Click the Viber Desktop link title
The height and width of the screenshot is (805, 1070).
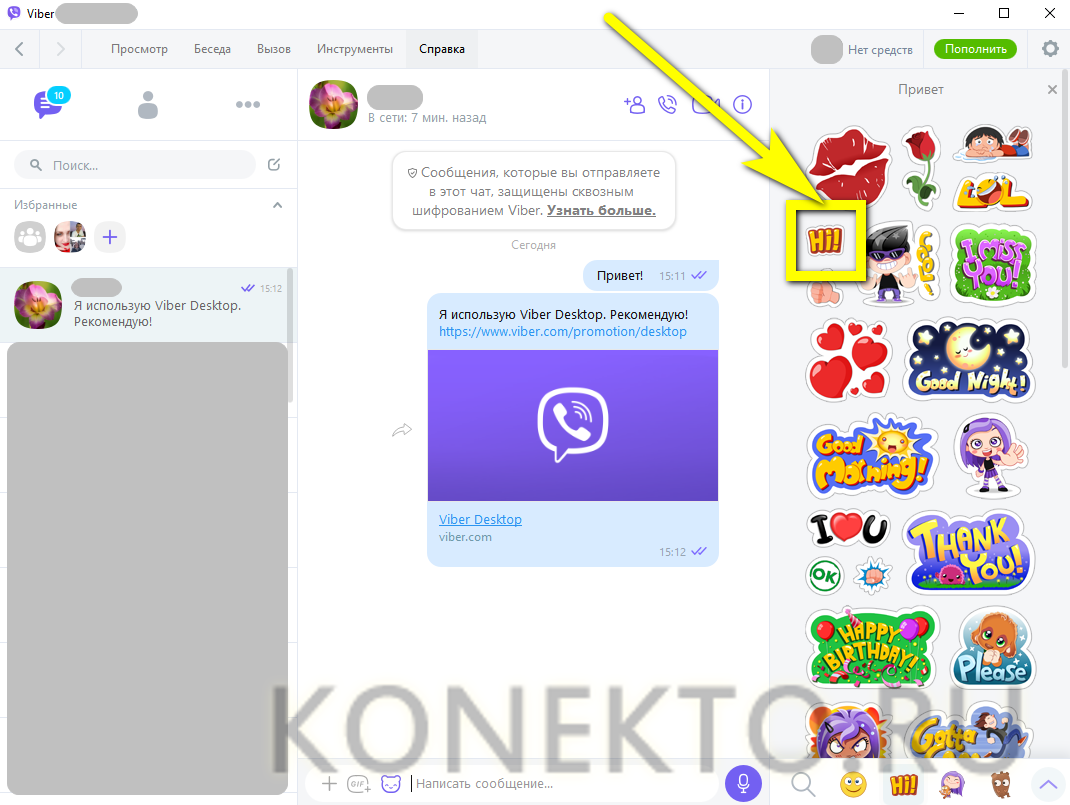coord(480,519)
